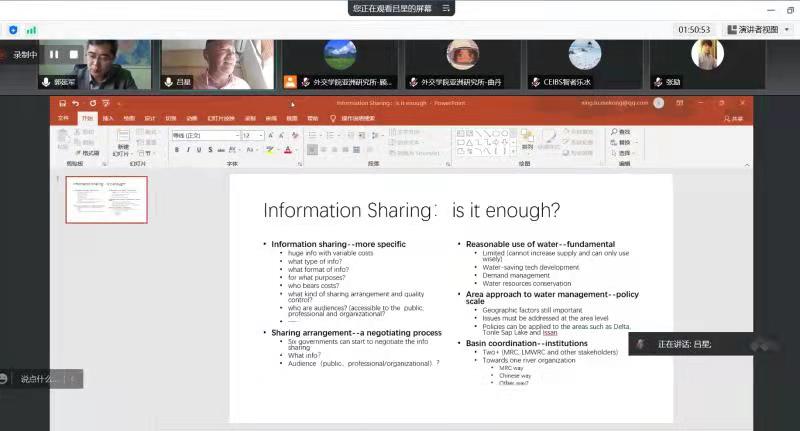Click the menu icon beside screen-sharing notice
800x431 pixels.
(x=447, y=8)
